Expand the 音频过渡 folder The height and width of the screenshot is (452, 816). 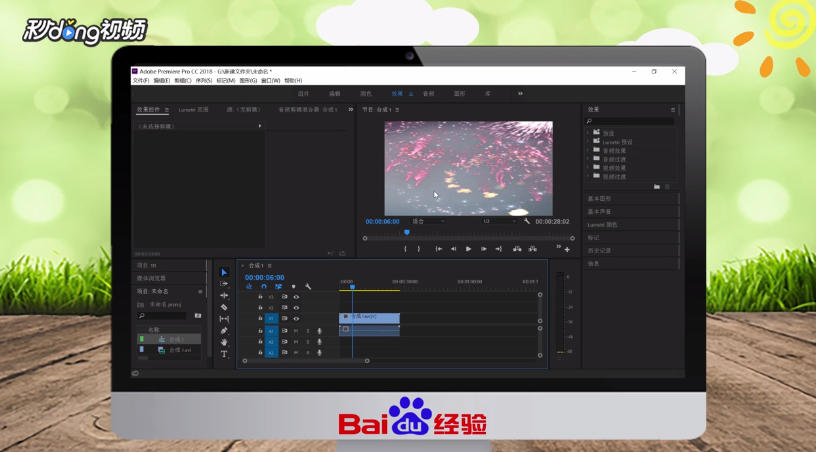point(588,159)
